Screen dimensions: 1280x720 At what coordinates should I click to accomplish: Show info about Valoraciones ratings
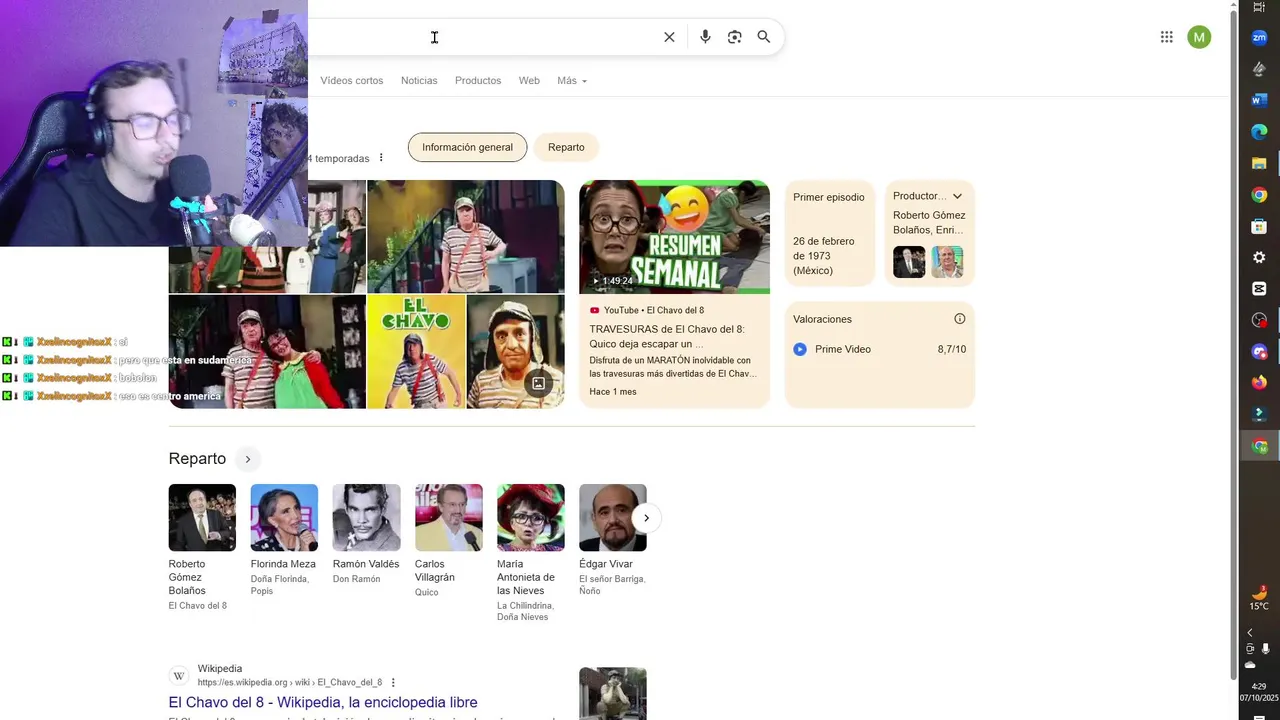click(x=960, y=319)
